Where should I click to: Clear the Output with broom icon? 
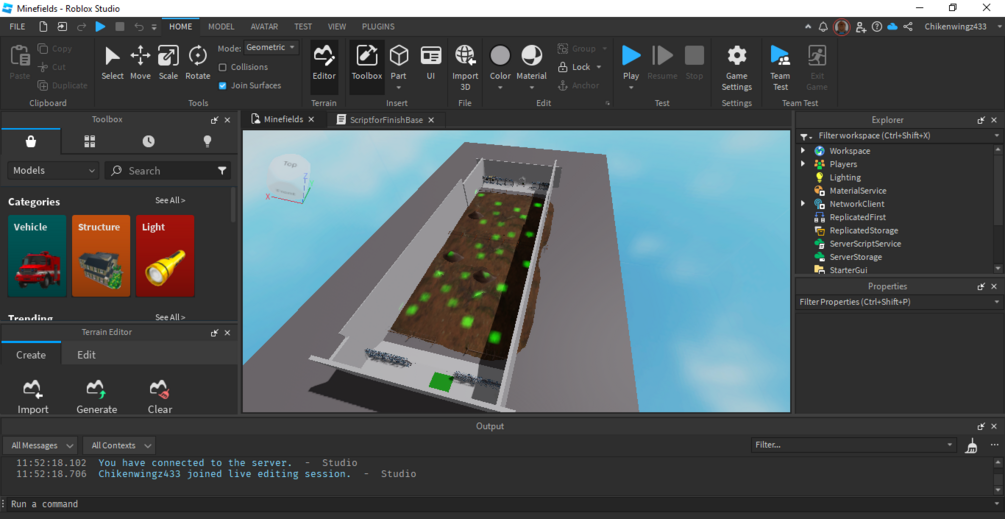click(x=972, y=445)
